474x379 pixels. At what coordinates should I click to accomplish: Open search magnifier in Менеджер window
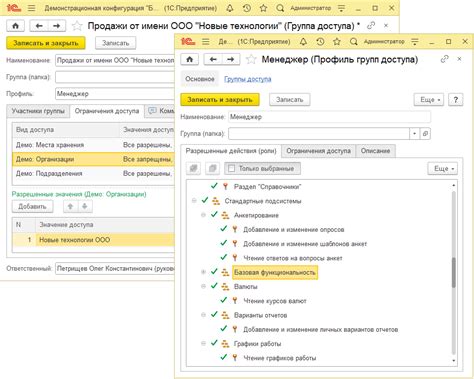coord(354,42)
